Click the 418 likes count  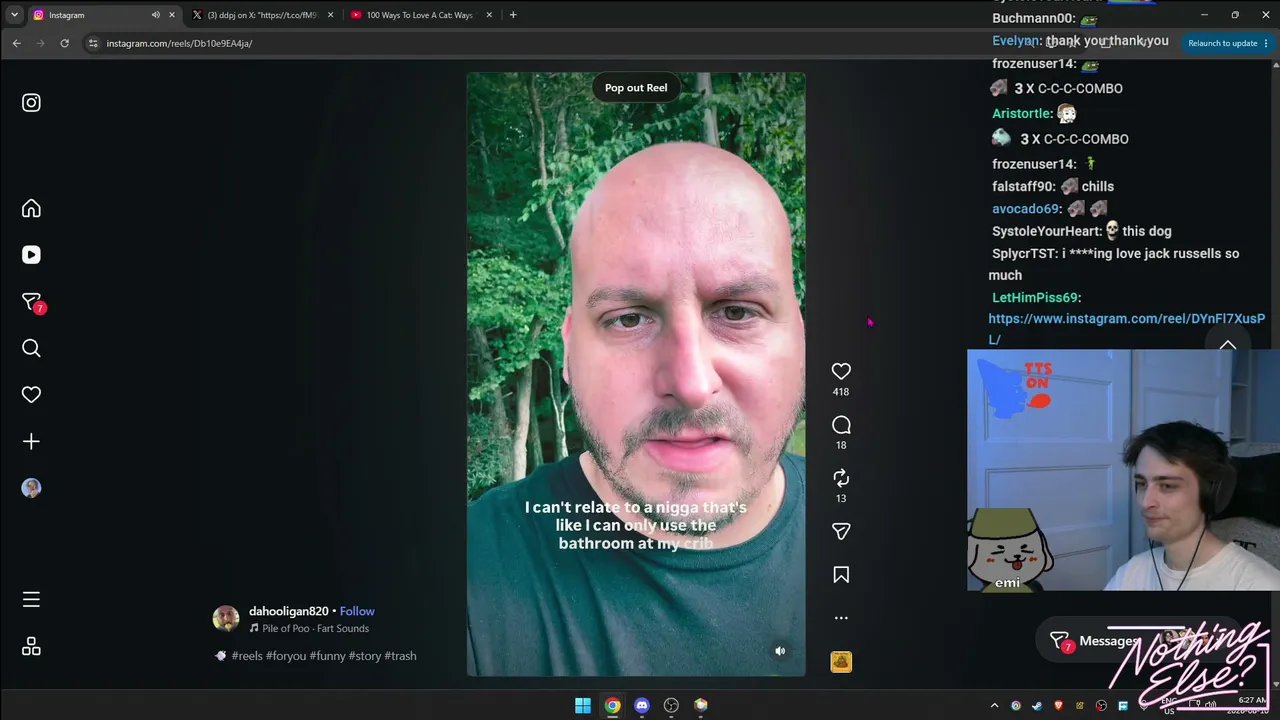click(x=841, y=392)
